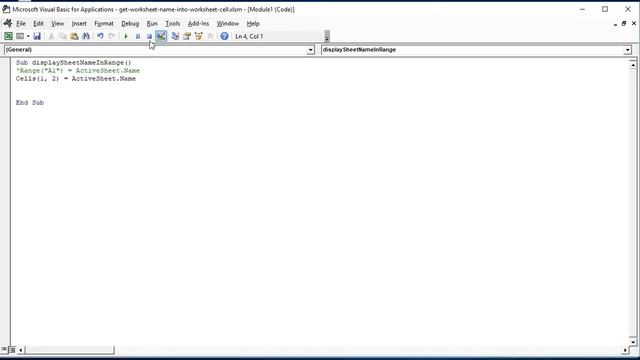The width and height of the screenshot is (640, 360).
Task: Click the 'Ln 4, Col 1' position indicator
Action: coord(249,36)
